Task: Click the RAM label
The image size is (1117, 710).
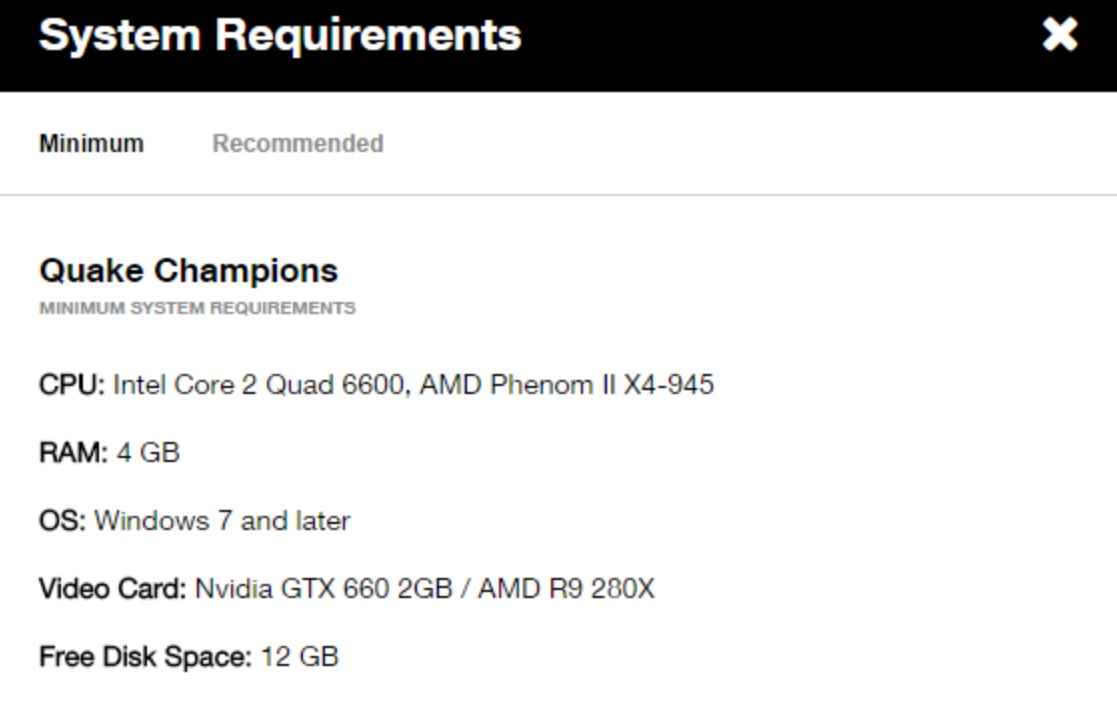Action: pos(72,453)
